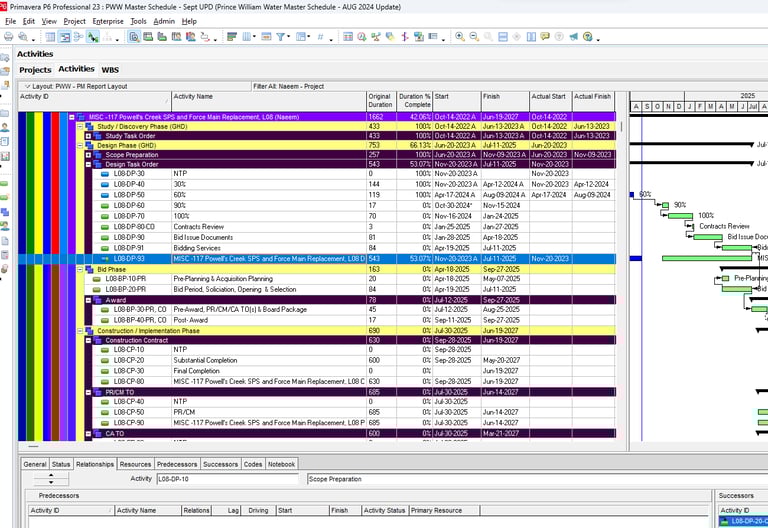
Task: Switch to the Projects tab
Action: click(x=35, y=70)
